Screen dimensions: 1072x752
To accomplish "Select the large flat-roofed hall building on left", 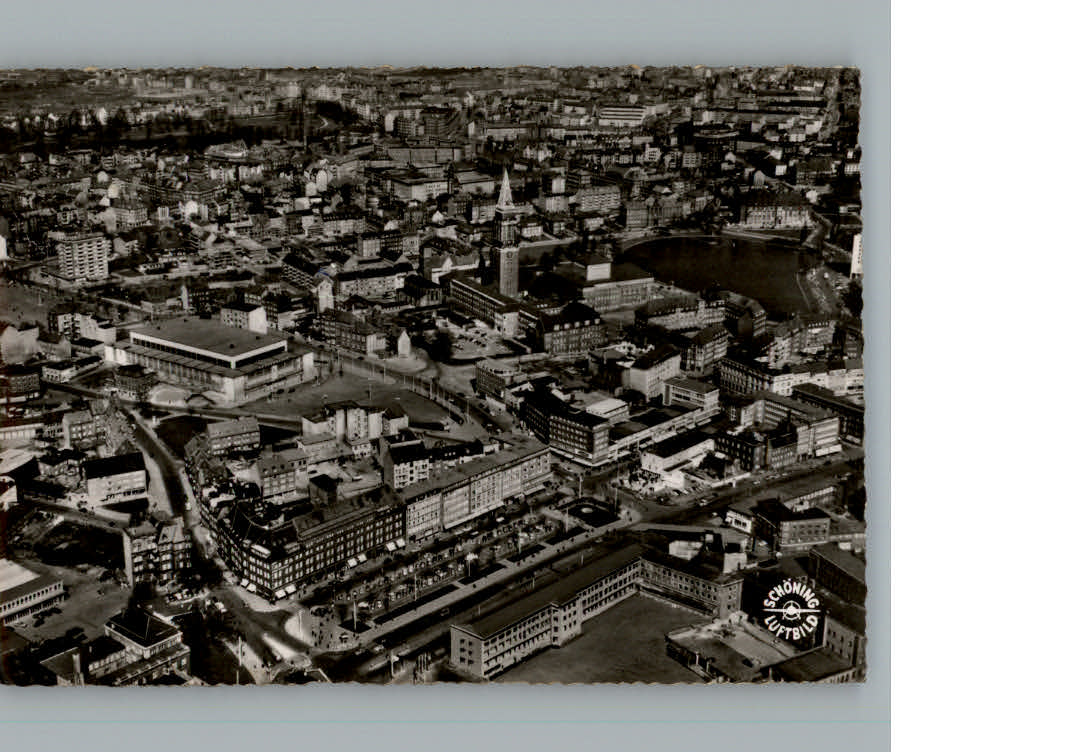I will coord(208,353).
